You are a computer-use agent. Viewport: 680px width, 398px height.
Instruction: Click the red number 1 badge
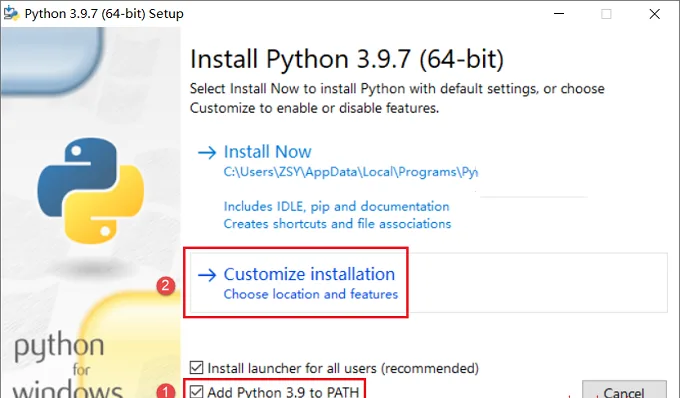click(166, 391)
